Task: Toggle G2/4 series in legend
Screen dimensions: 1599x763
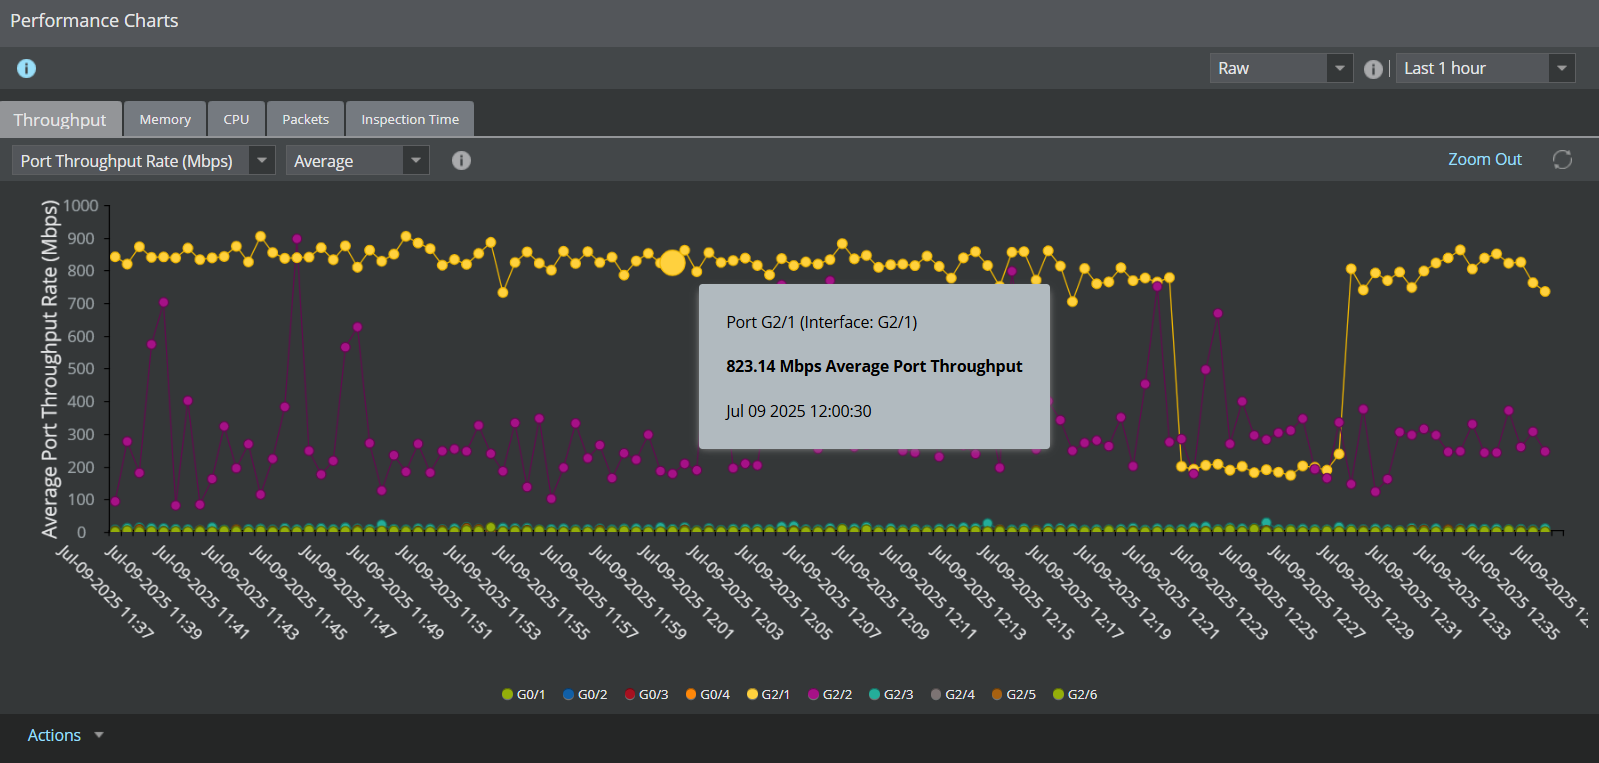Action: tap(952, 694)
